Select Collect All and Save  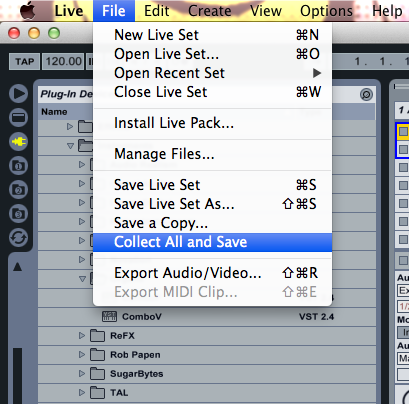coord(213,242)
